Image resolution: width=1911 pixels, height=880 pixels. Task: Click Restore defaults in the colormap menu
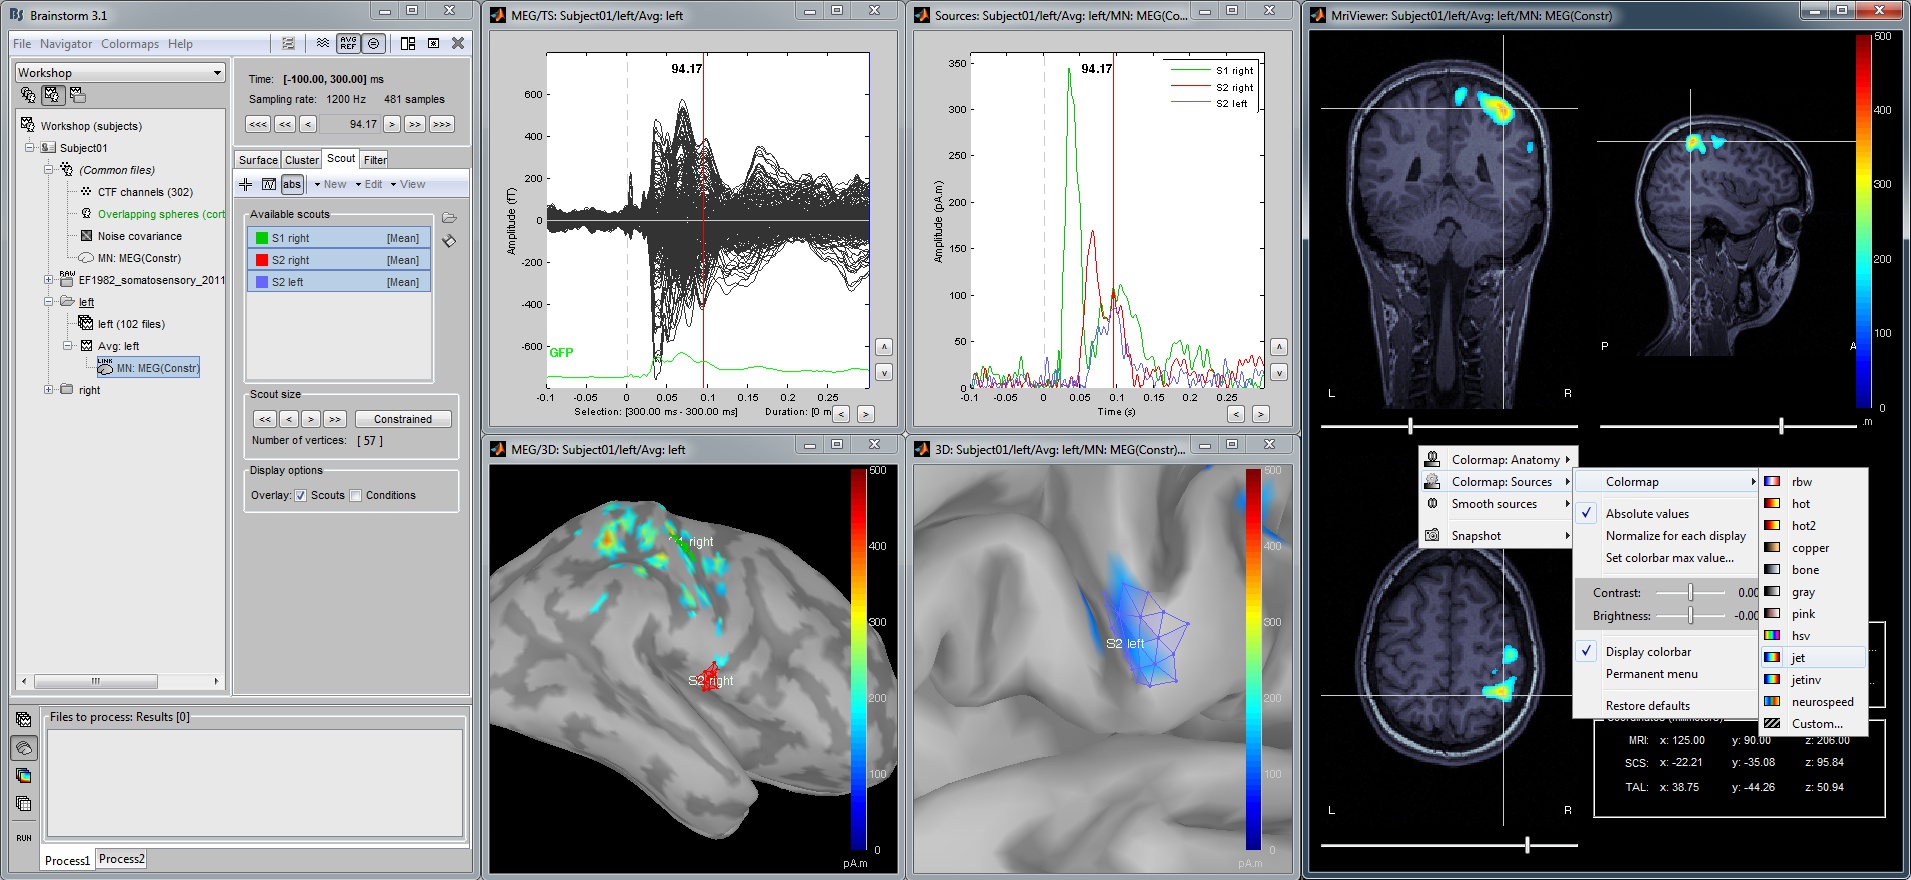point(1647,706)
